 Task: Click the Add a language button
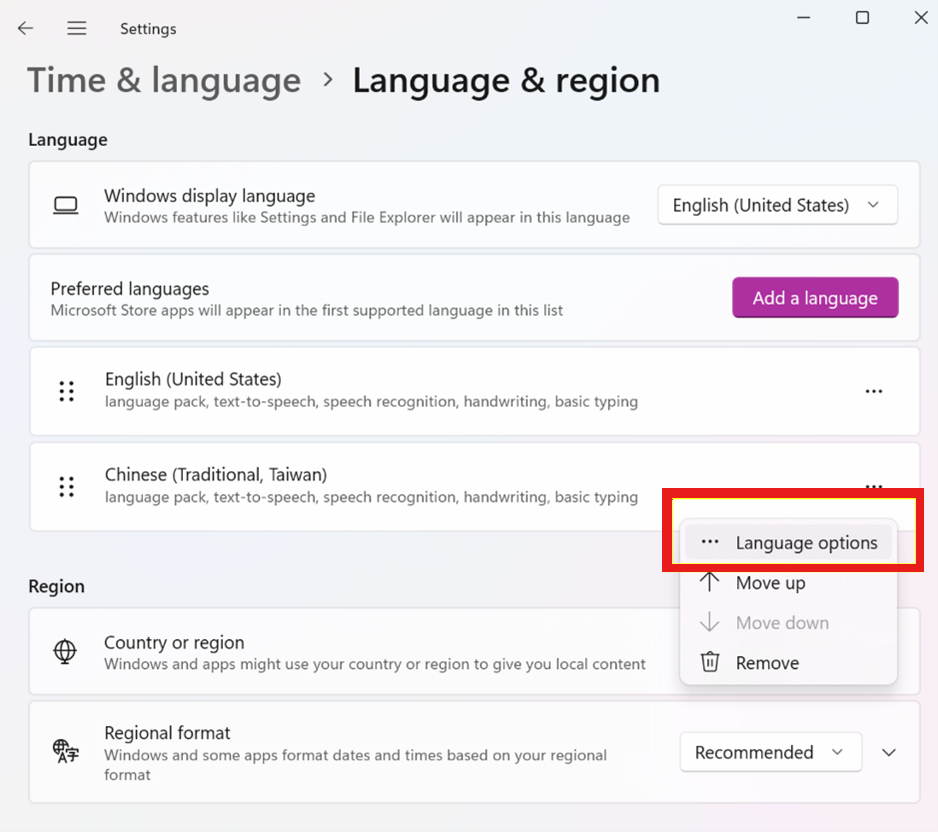click(815, 297)
